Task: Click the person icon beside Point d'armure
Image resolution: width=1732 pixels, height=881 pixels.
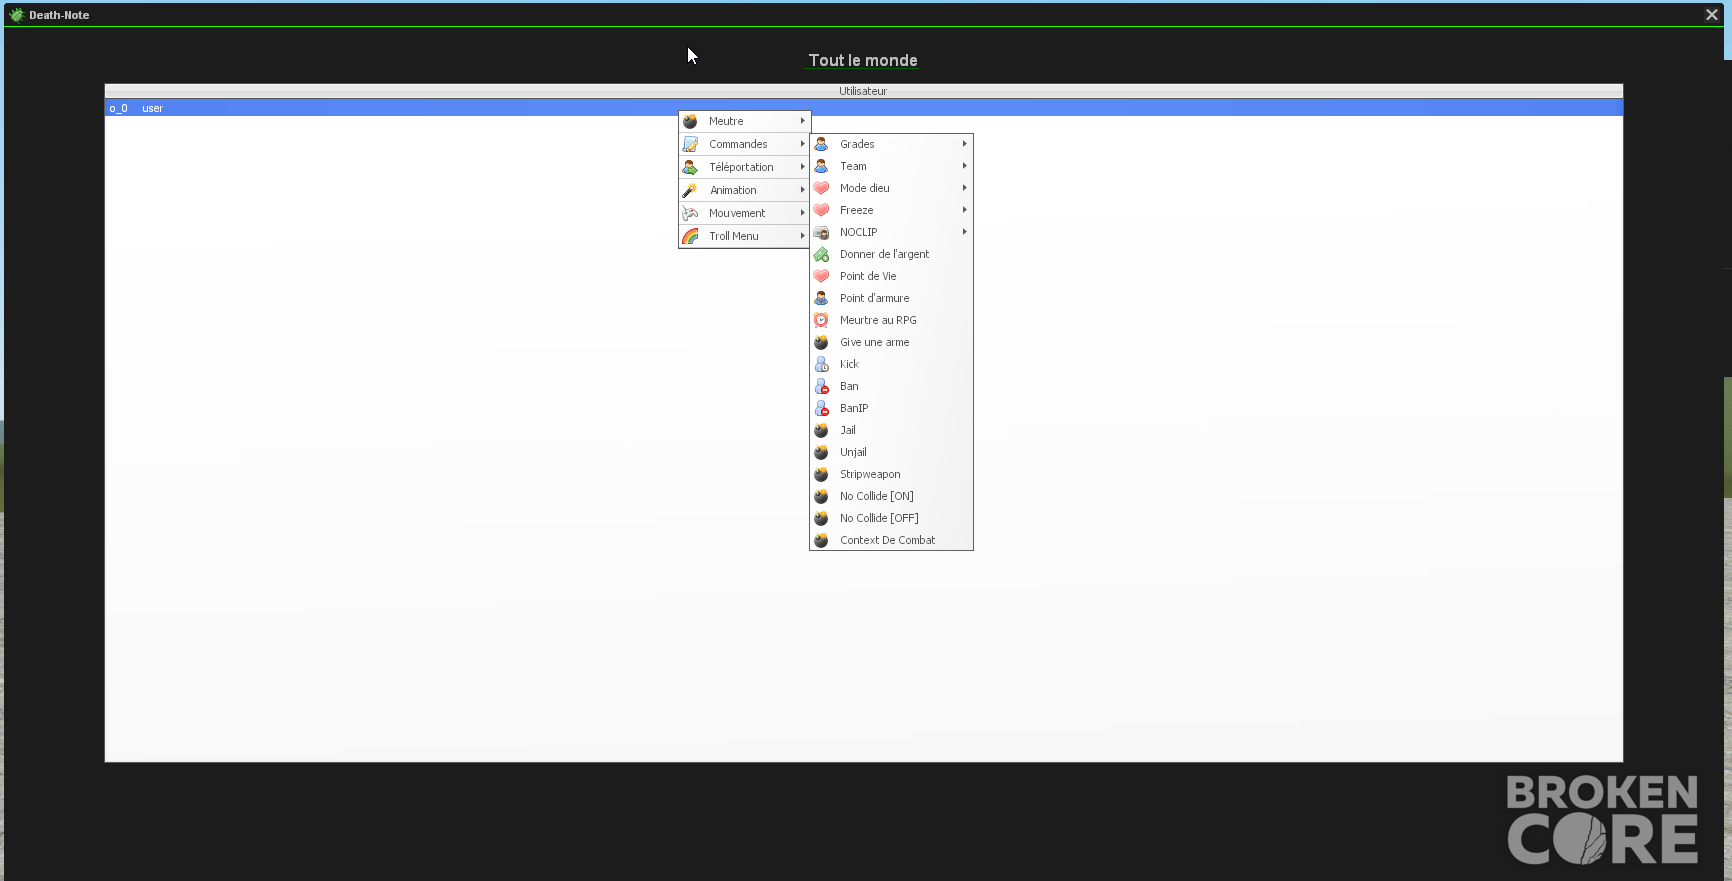Action: (821, 298)
